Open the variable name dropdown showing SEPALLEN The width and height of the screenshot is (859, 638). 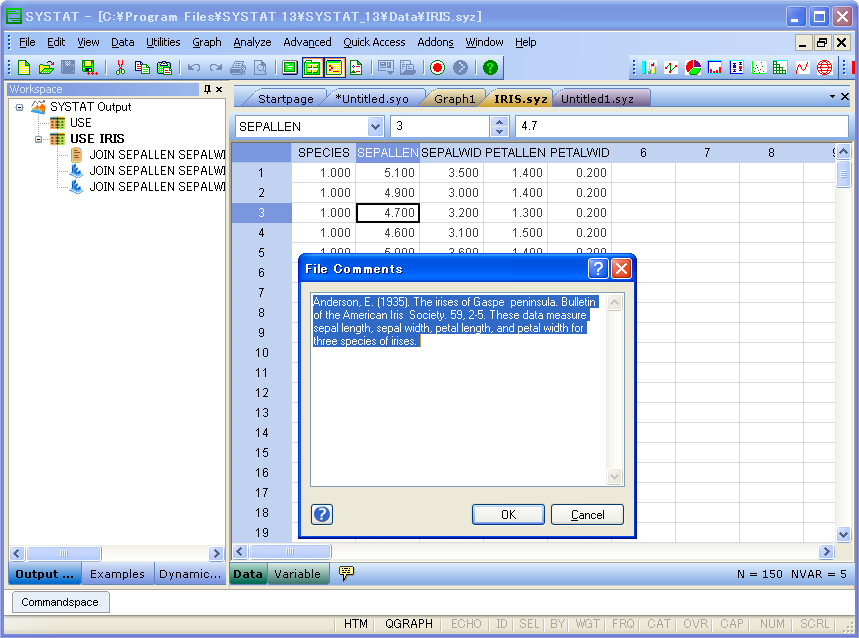(375, 127)
